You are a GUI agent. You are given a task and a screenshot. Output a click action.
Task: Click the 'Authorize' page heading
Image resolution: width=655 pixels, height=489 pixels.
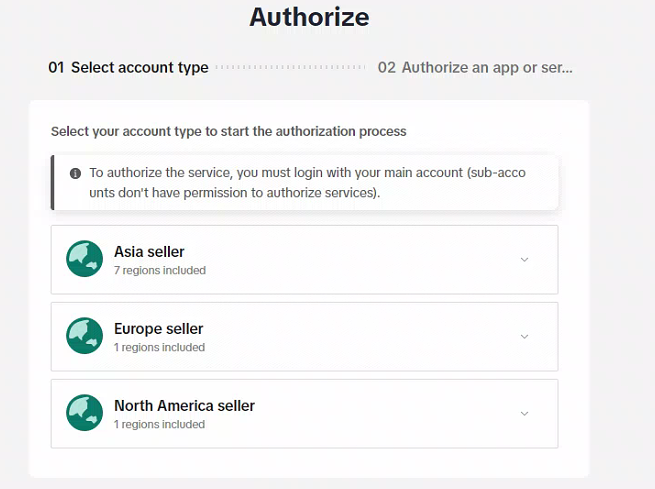click(309, 17)
